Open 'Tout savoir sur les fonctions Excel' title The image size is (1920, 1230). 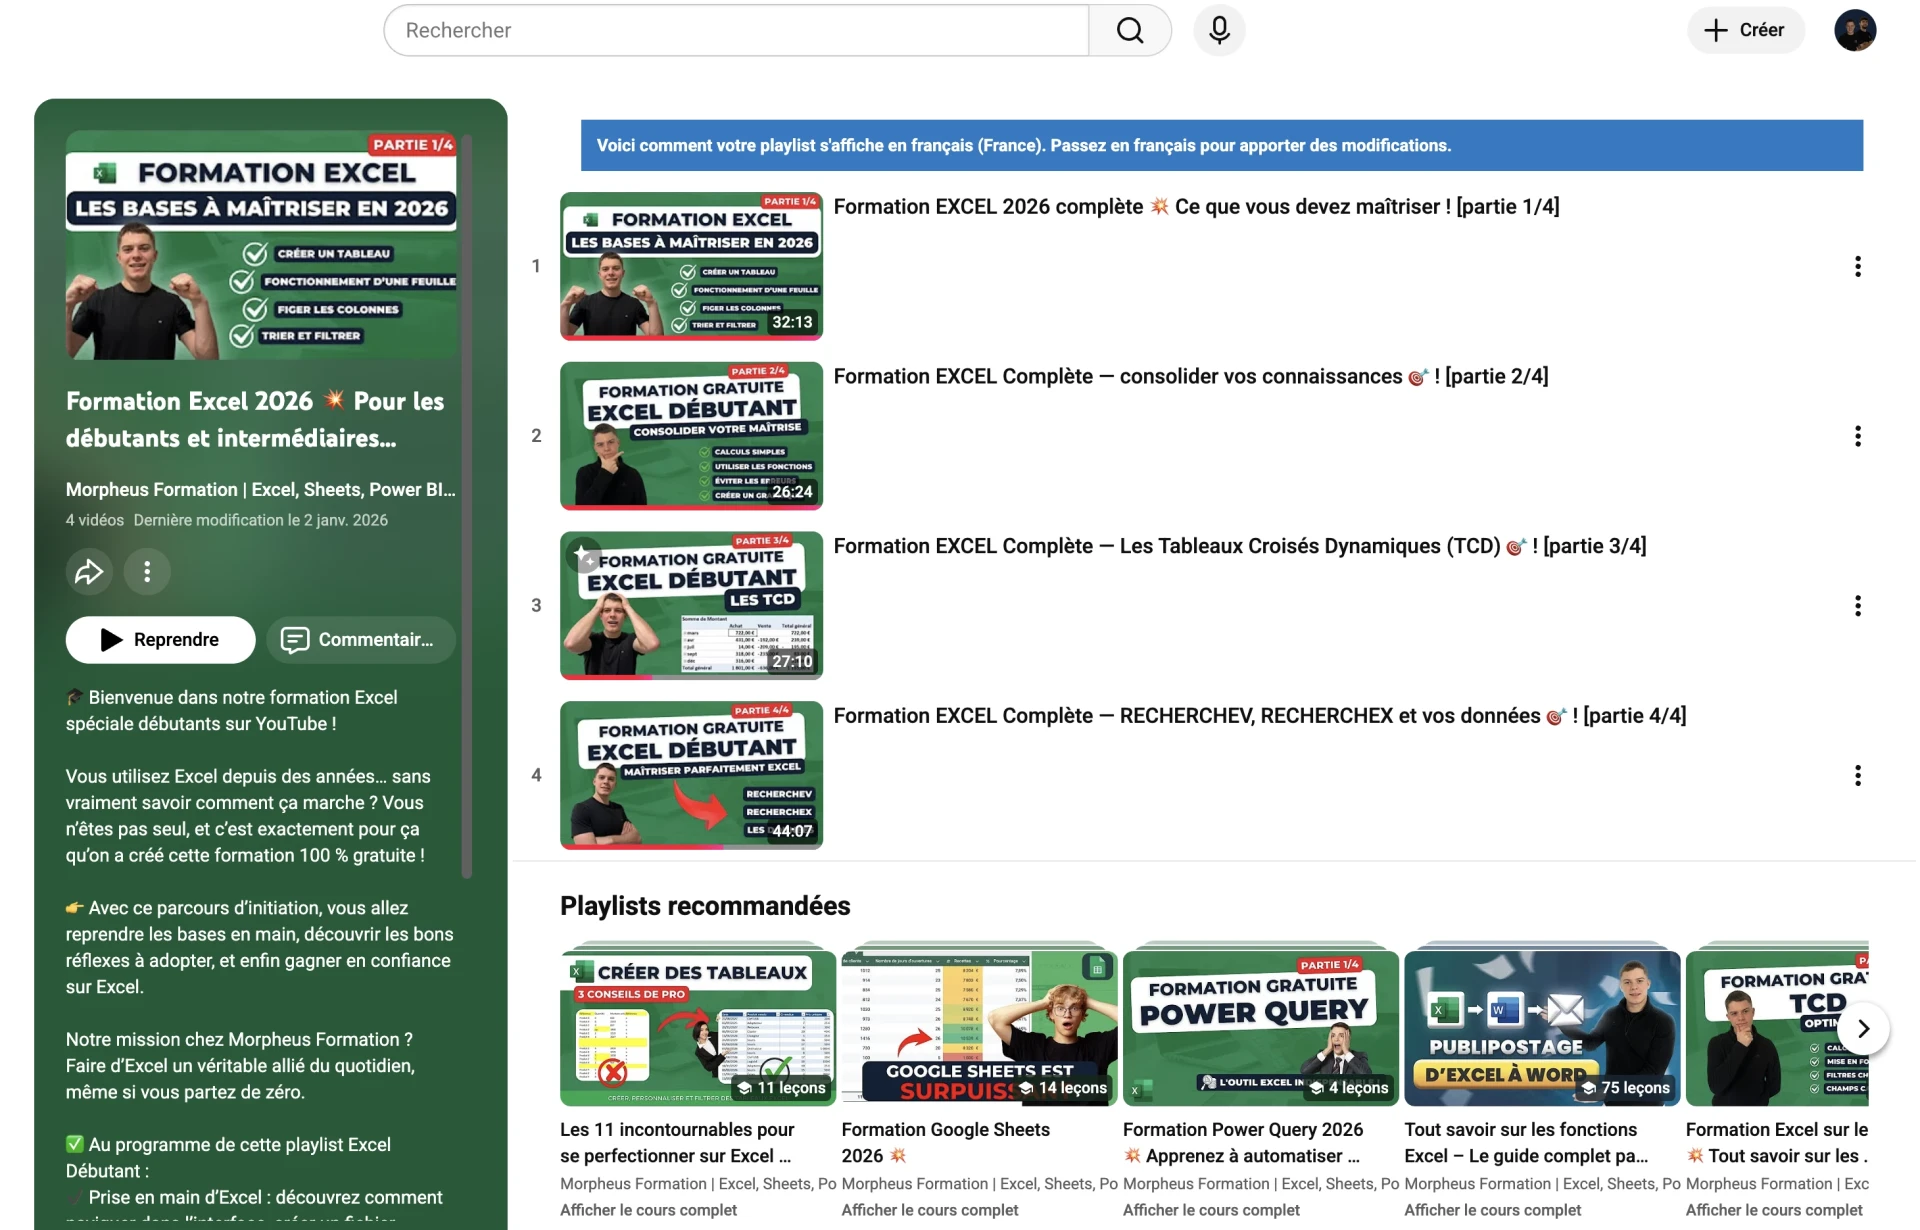pos(1526,1142)
